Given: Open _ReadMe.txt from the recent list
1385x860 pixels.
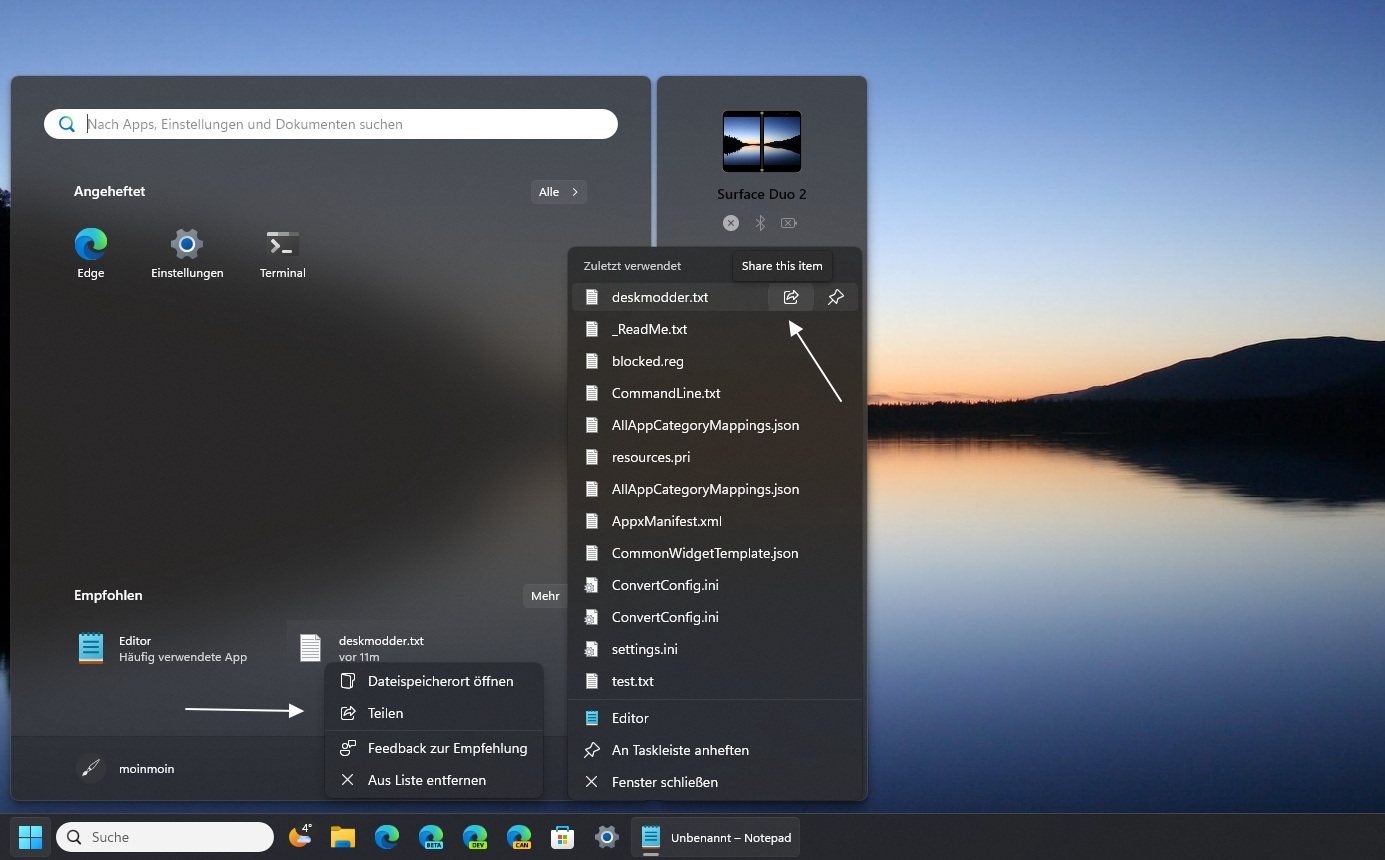Looking at the screenshot, I should pyautogui.click(x=715, y=329).
